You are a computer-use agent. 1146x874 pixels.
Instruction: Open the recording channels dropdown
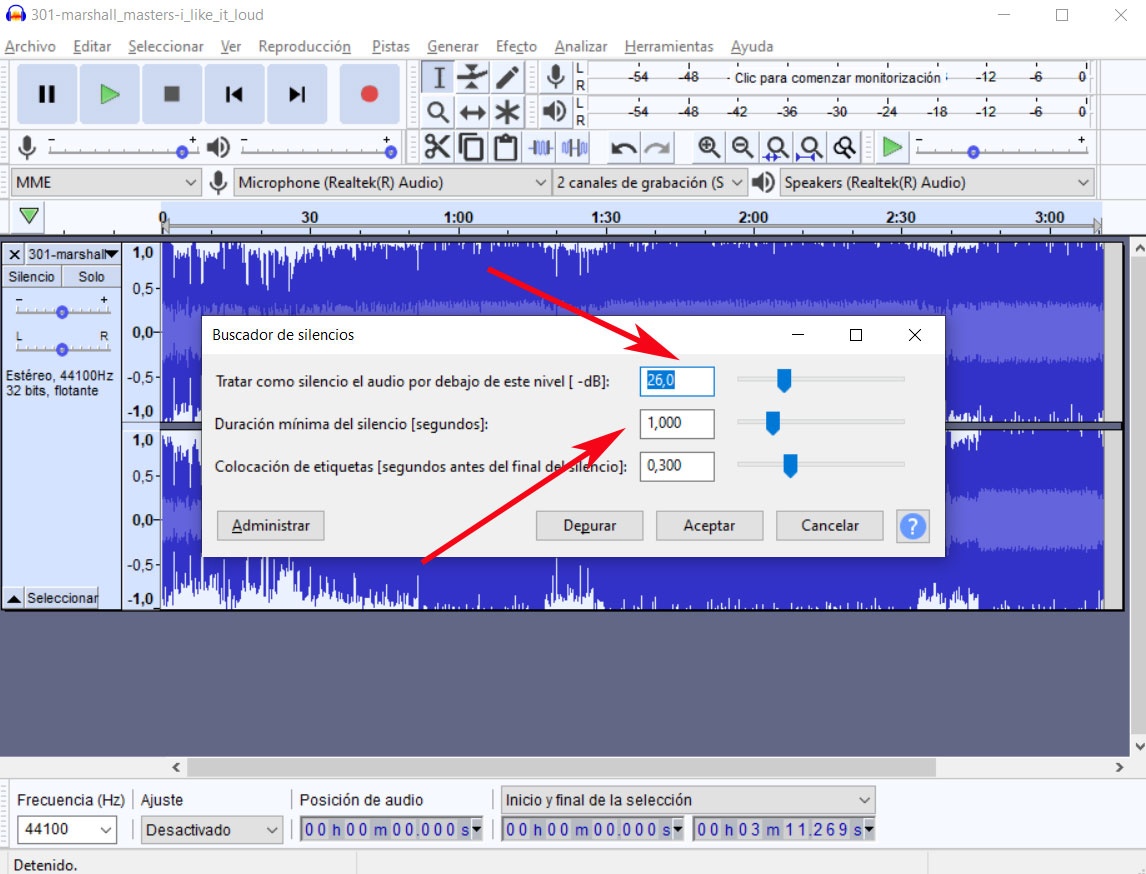650,183
